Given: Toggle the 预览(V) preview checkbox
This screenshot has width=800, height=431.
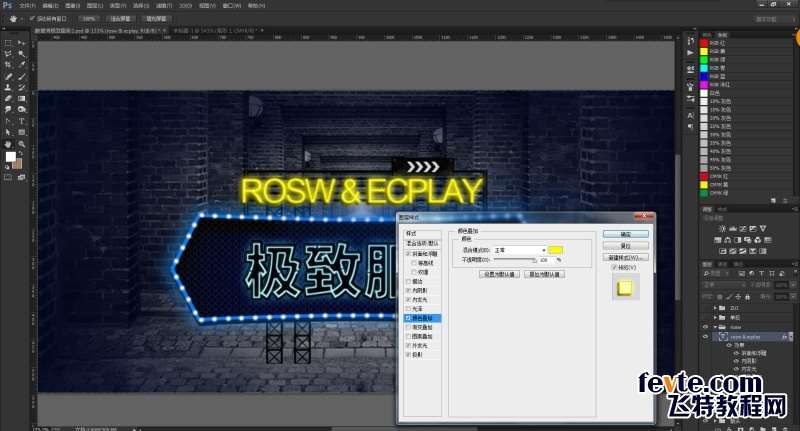Looking at the screenshot, I should coord(614,267).
